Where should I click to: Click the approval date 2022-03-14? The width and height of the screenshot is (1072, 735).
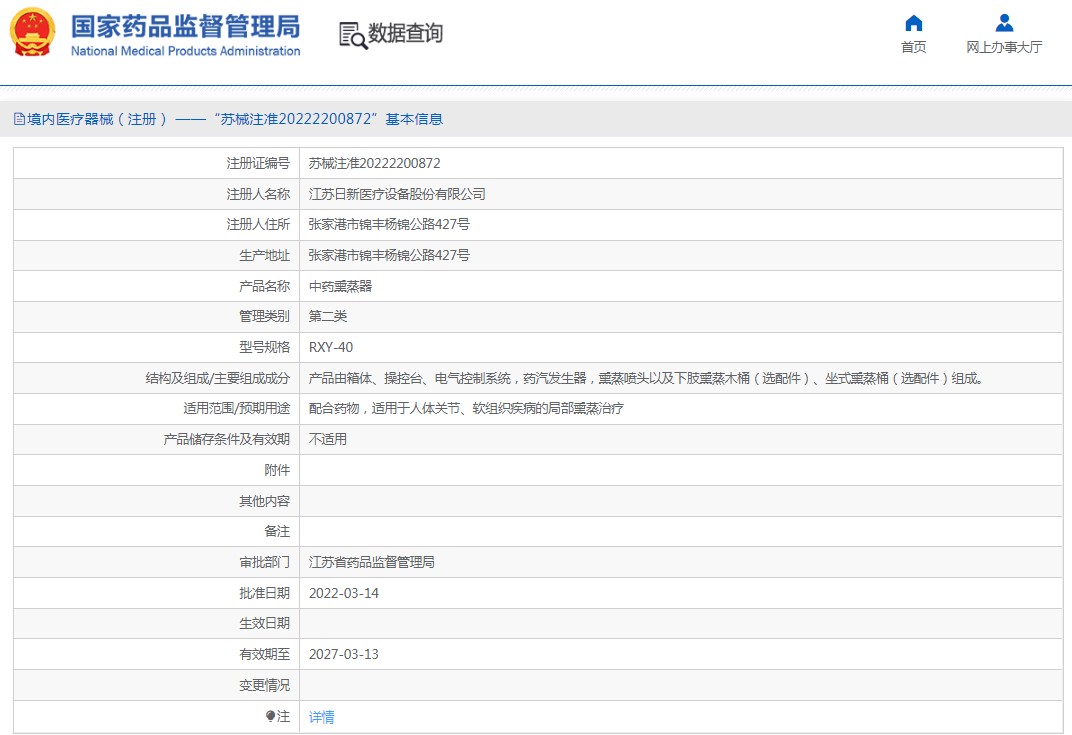[344, 593]
